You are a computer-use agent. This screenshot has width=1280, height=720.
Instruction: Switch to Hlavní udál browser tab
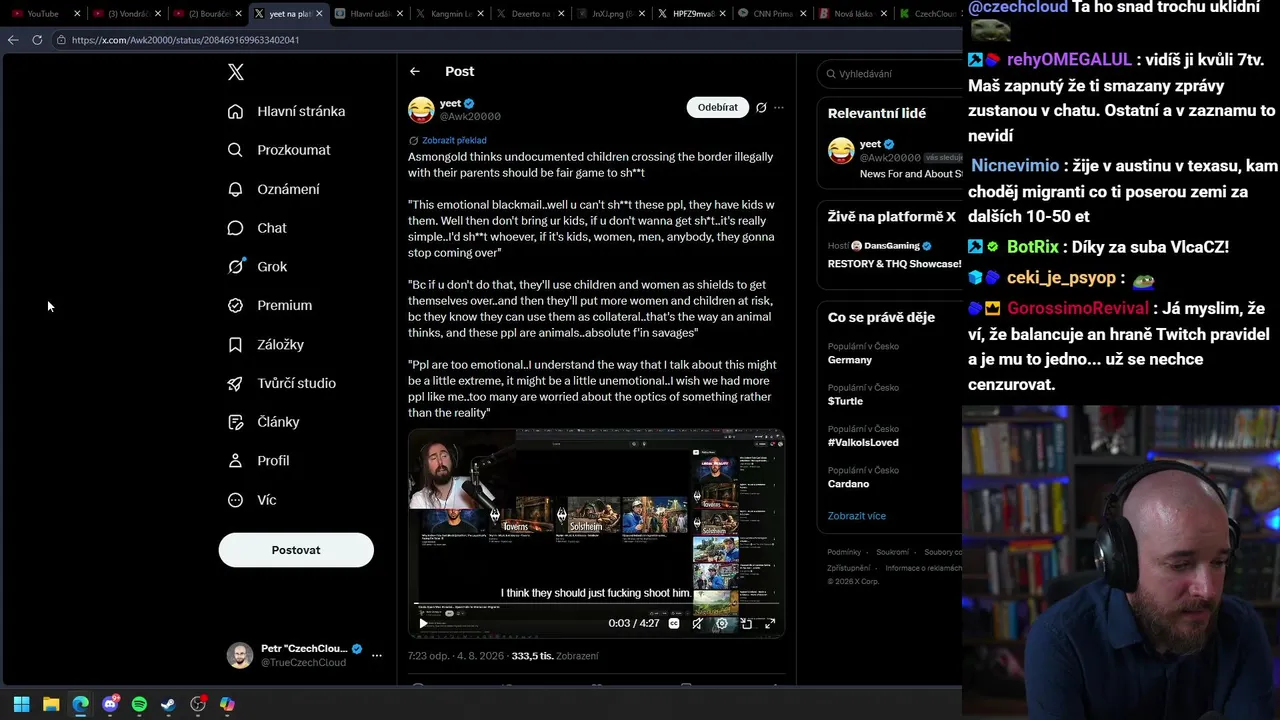pos(370,14)
